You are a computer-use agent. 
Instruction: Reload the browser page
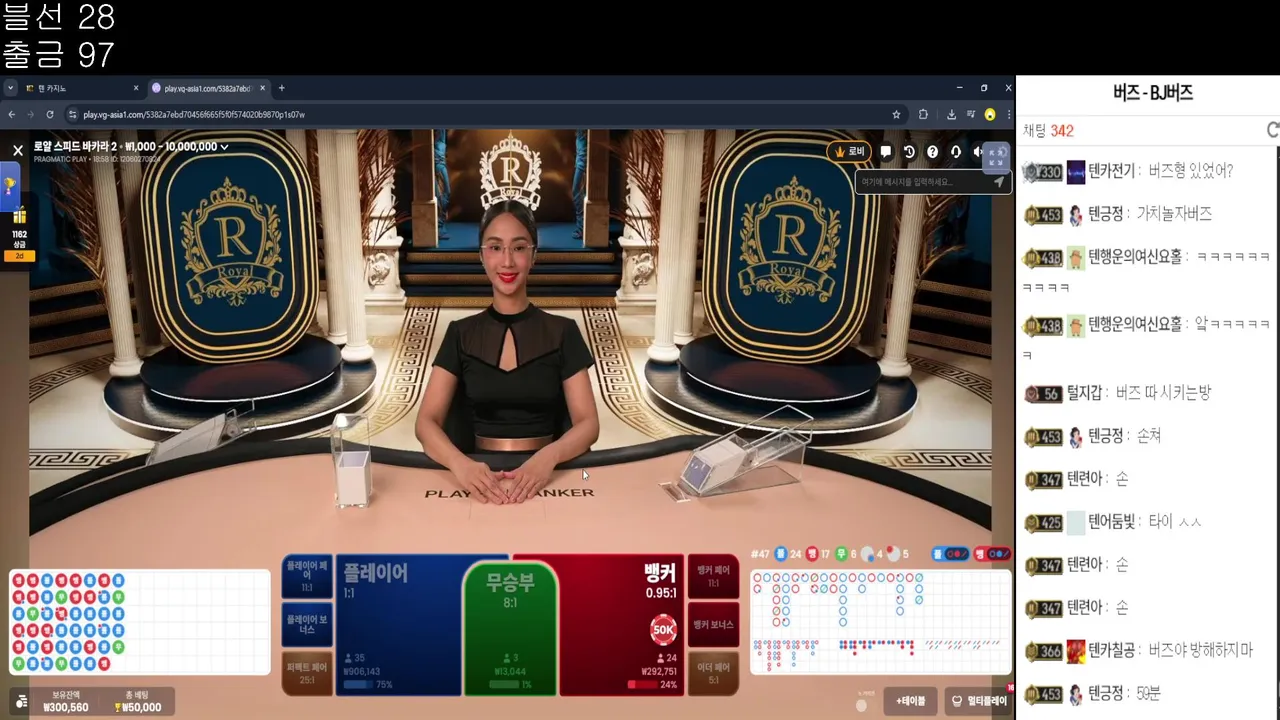coord(50,114)
